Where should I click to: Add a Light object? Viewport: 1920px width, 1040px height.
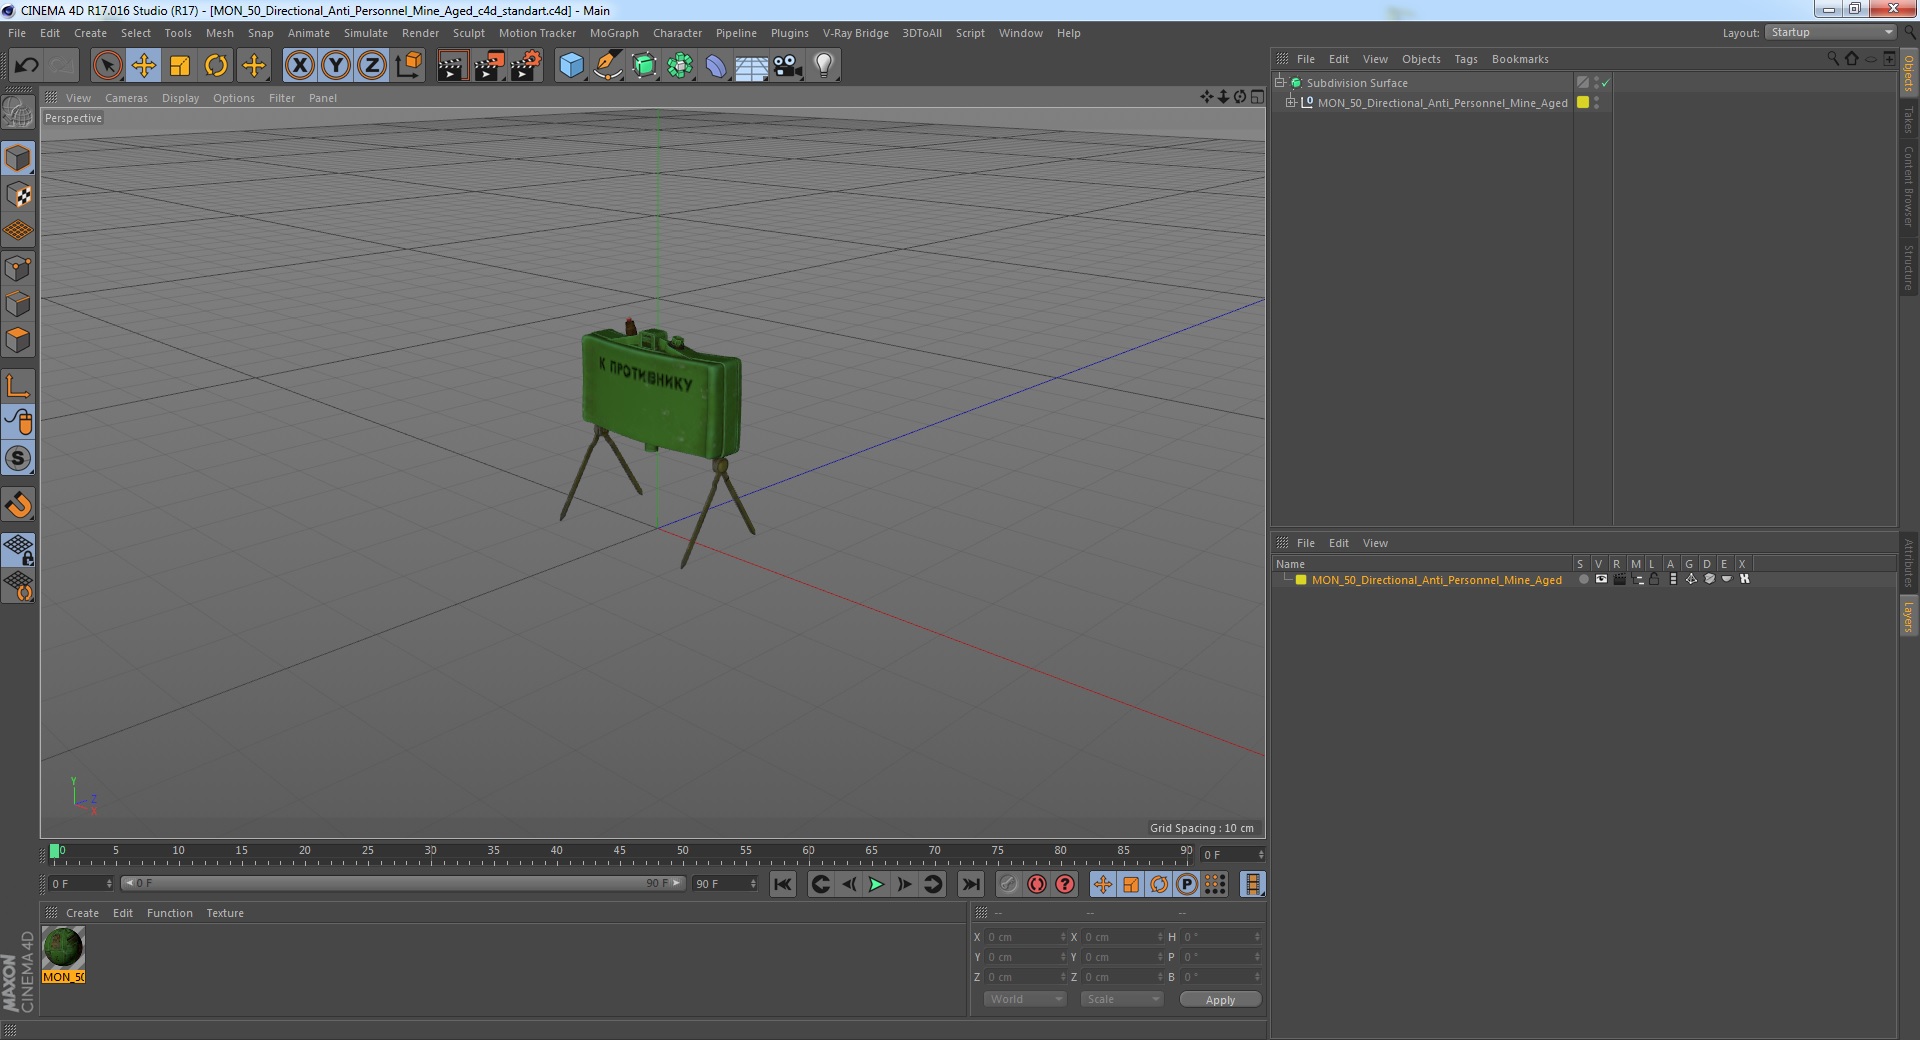823,66
